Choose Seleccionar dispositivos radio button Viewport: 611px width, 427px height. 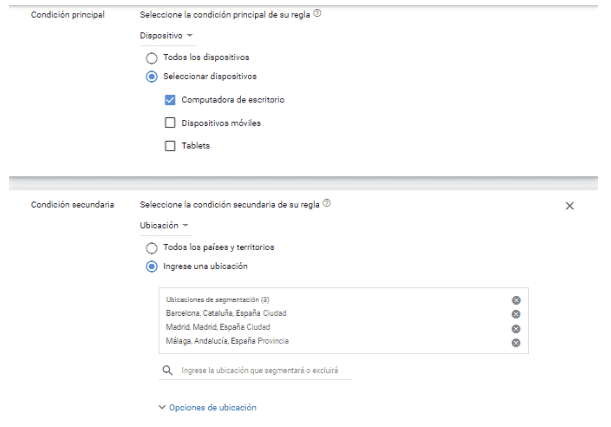(x=152, y=76)
